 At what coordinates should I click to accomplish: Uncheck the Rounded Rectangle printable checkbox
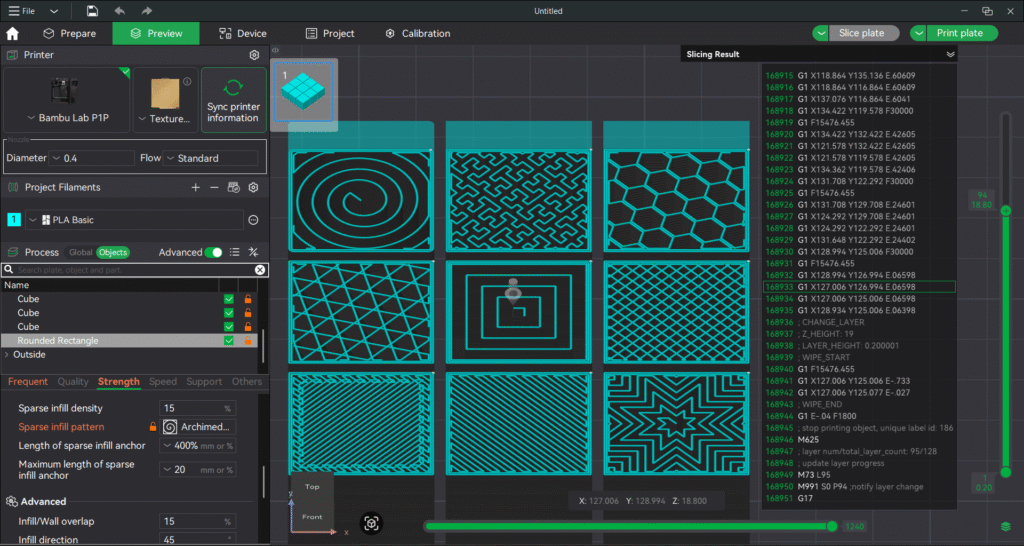click(x=229, y=340)
